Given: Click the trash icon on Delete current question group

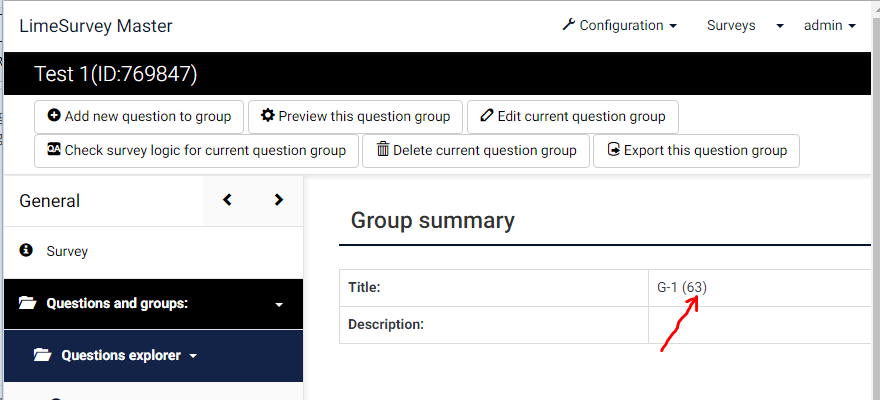Looking at the screenshot, I should pos(382,150).
